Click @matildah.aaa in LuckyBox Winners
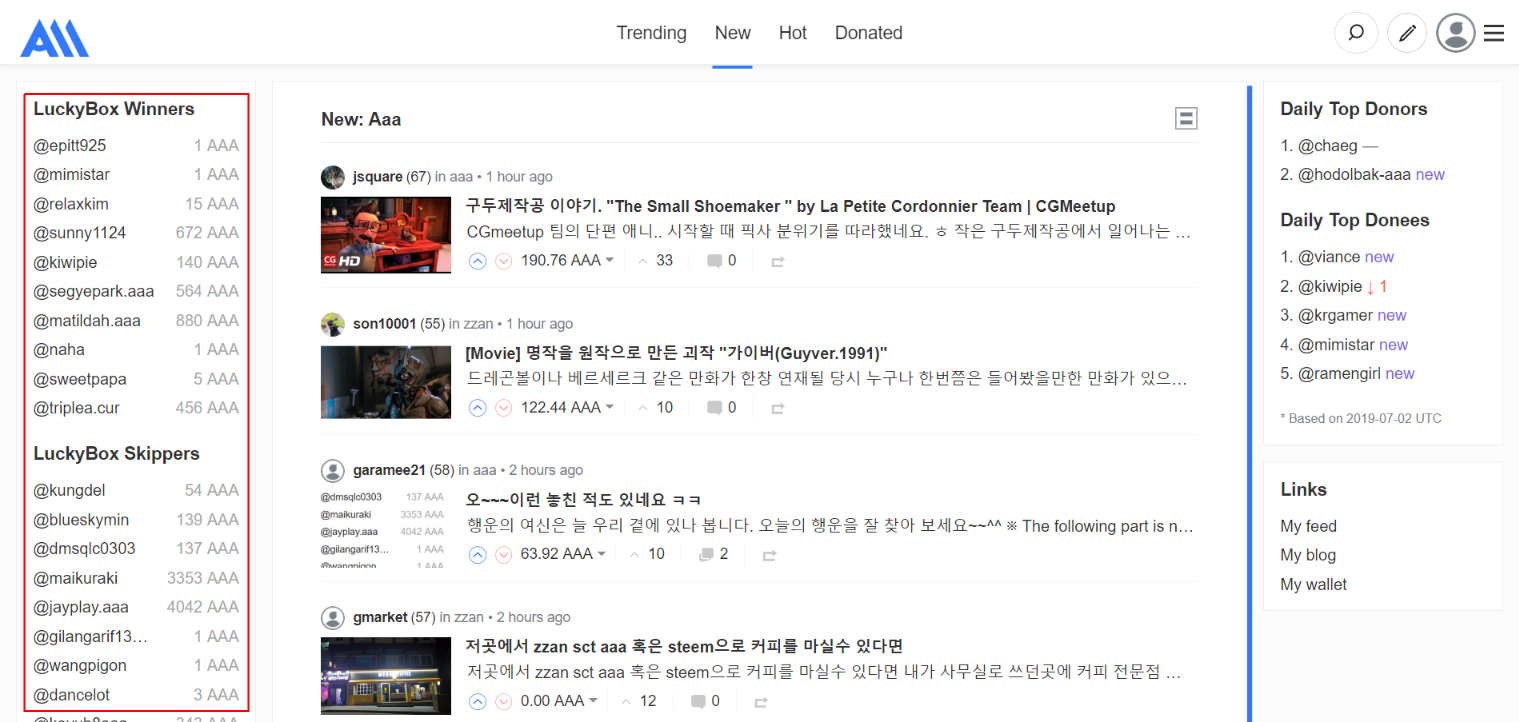The image size is (1519, 722). coord(87,321)
